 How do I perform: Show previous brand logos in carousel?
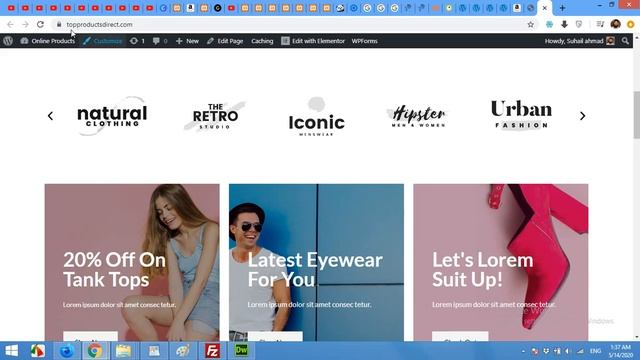[50, 116]
